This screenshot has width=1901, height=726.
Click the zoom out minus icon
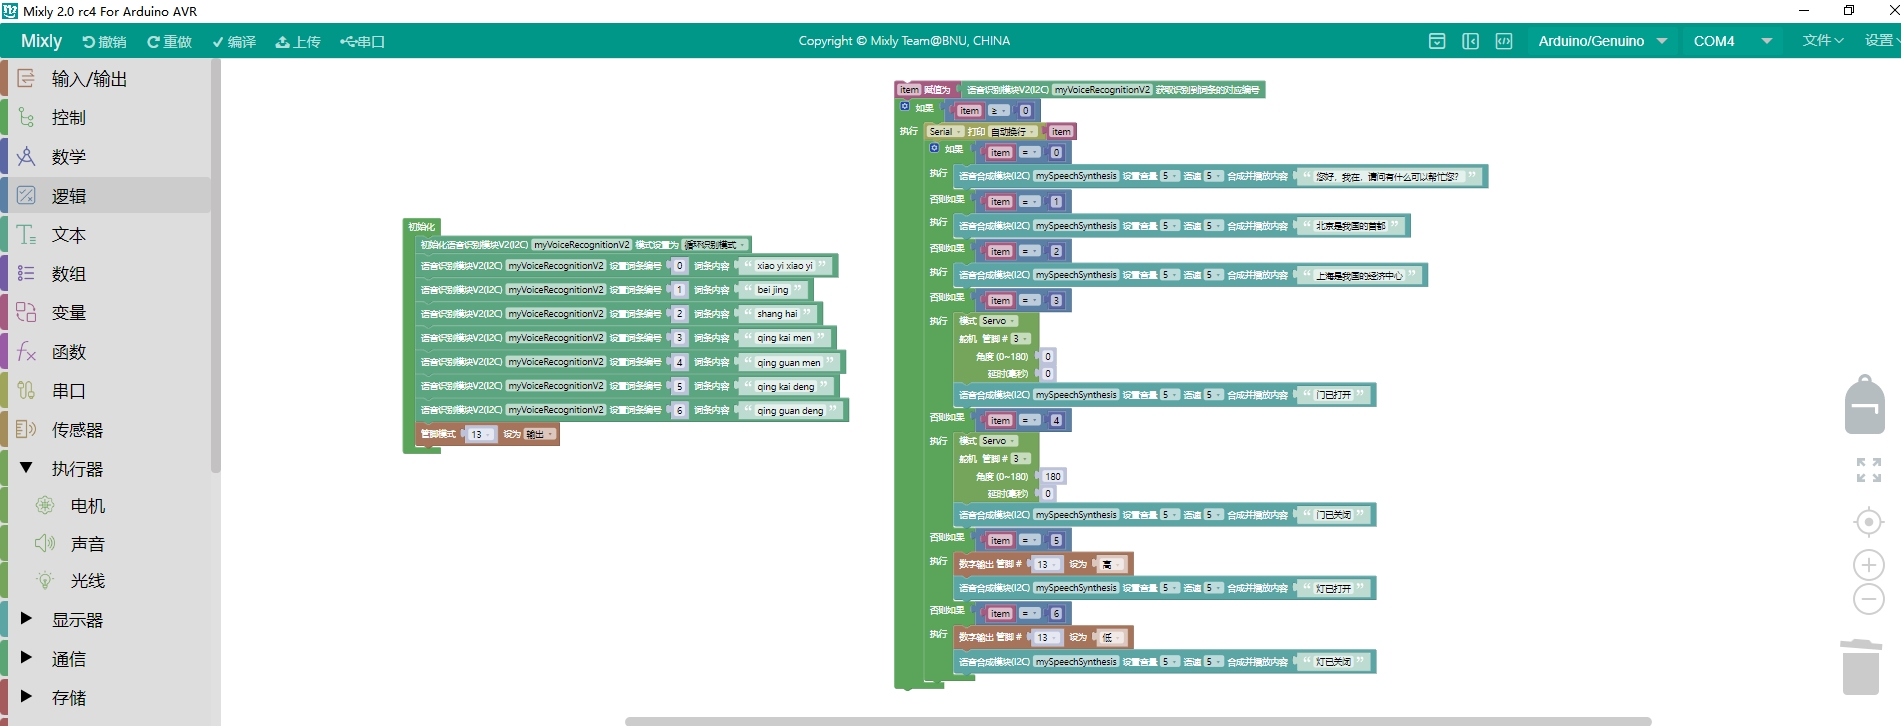(x=1868, y=599)
